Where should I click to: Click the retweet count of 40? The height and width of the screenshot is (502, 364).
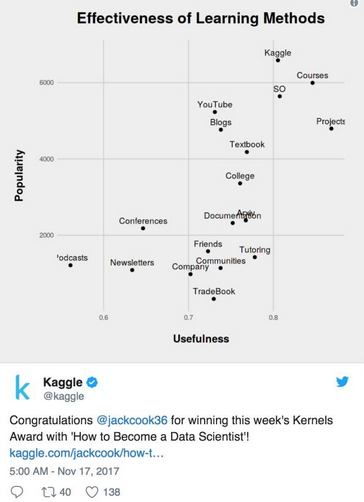(x=65, y=492)
